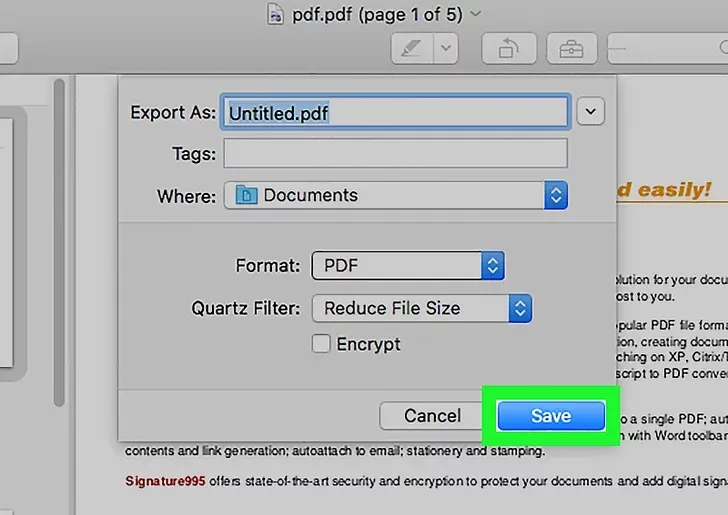
Task: Click the Signature995 red link text
Action: (x=165, y=481)
